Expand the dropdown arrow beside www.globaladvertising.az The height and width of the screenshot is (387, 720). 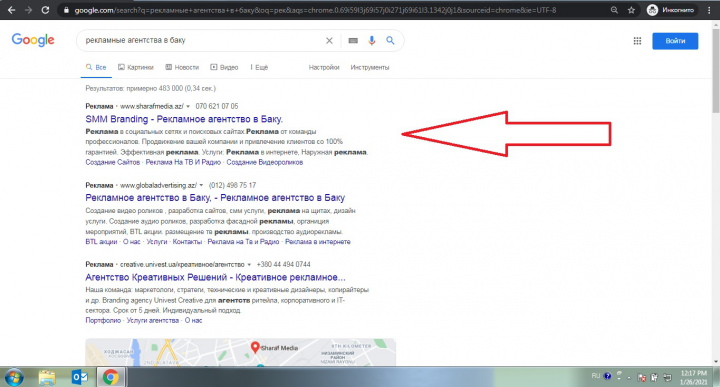point(201,185)
